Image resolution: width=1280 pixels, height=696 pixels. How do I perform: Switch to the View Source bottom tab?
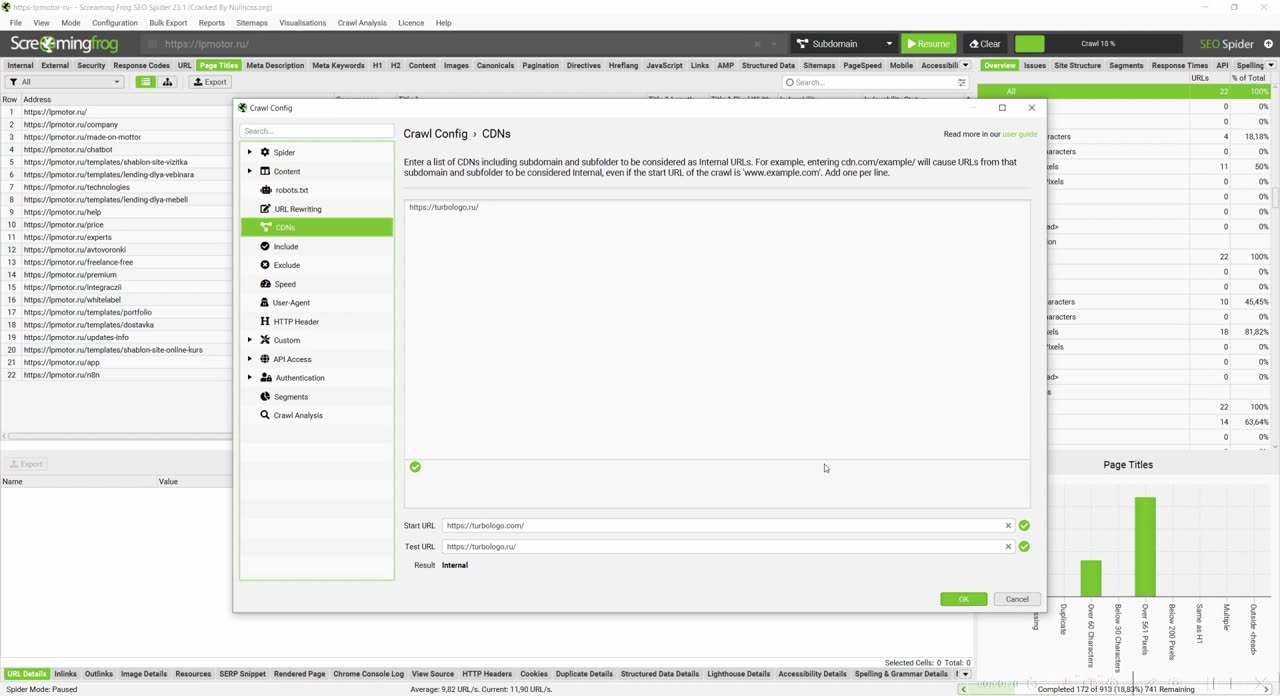coord(432,674)
